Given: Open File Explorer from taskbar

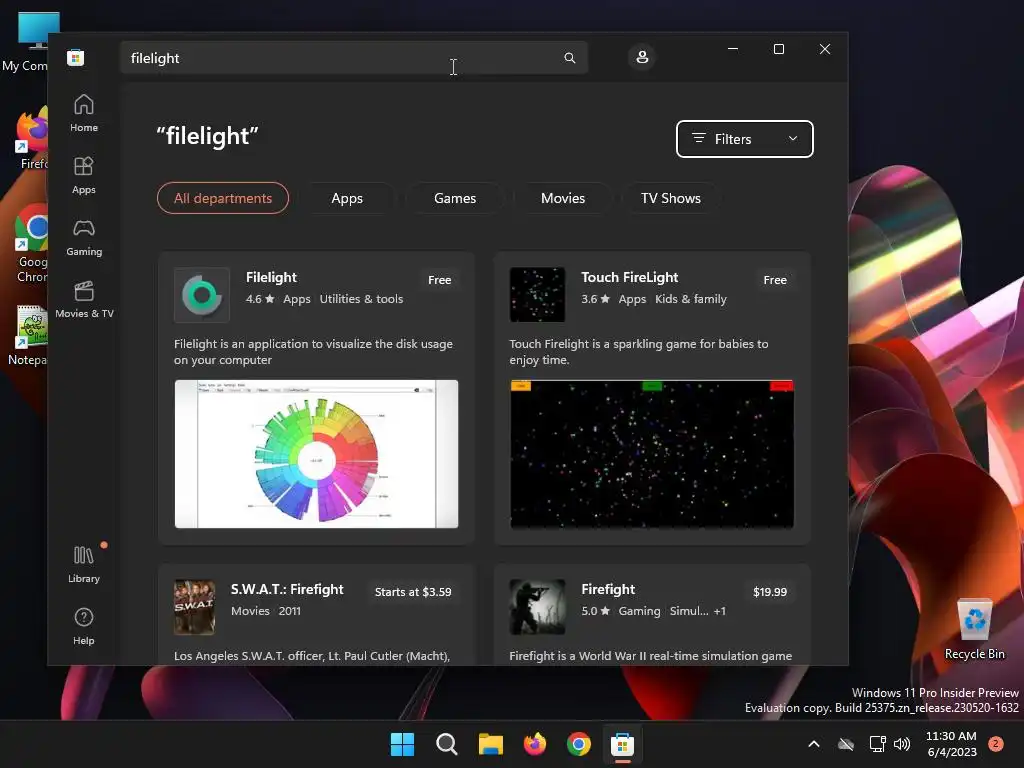Looking at the screenshot, I should coord(490,744).
